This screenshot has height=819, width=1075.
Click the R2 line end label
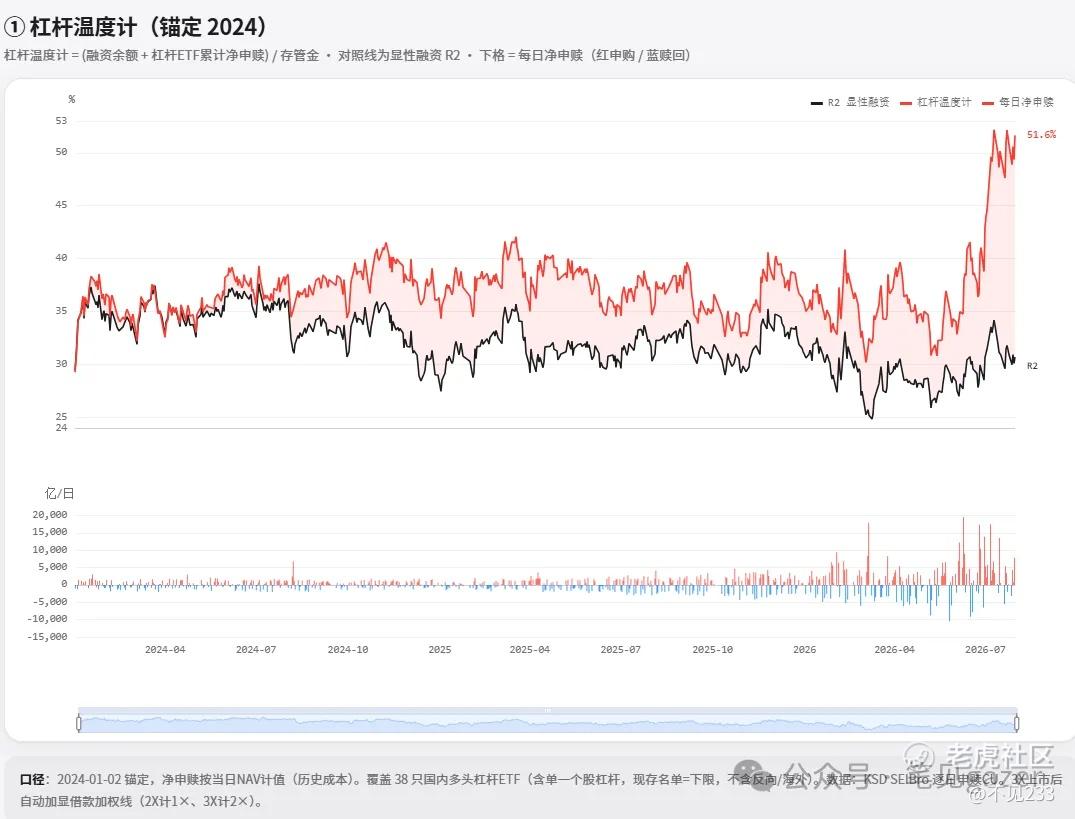1032,366
